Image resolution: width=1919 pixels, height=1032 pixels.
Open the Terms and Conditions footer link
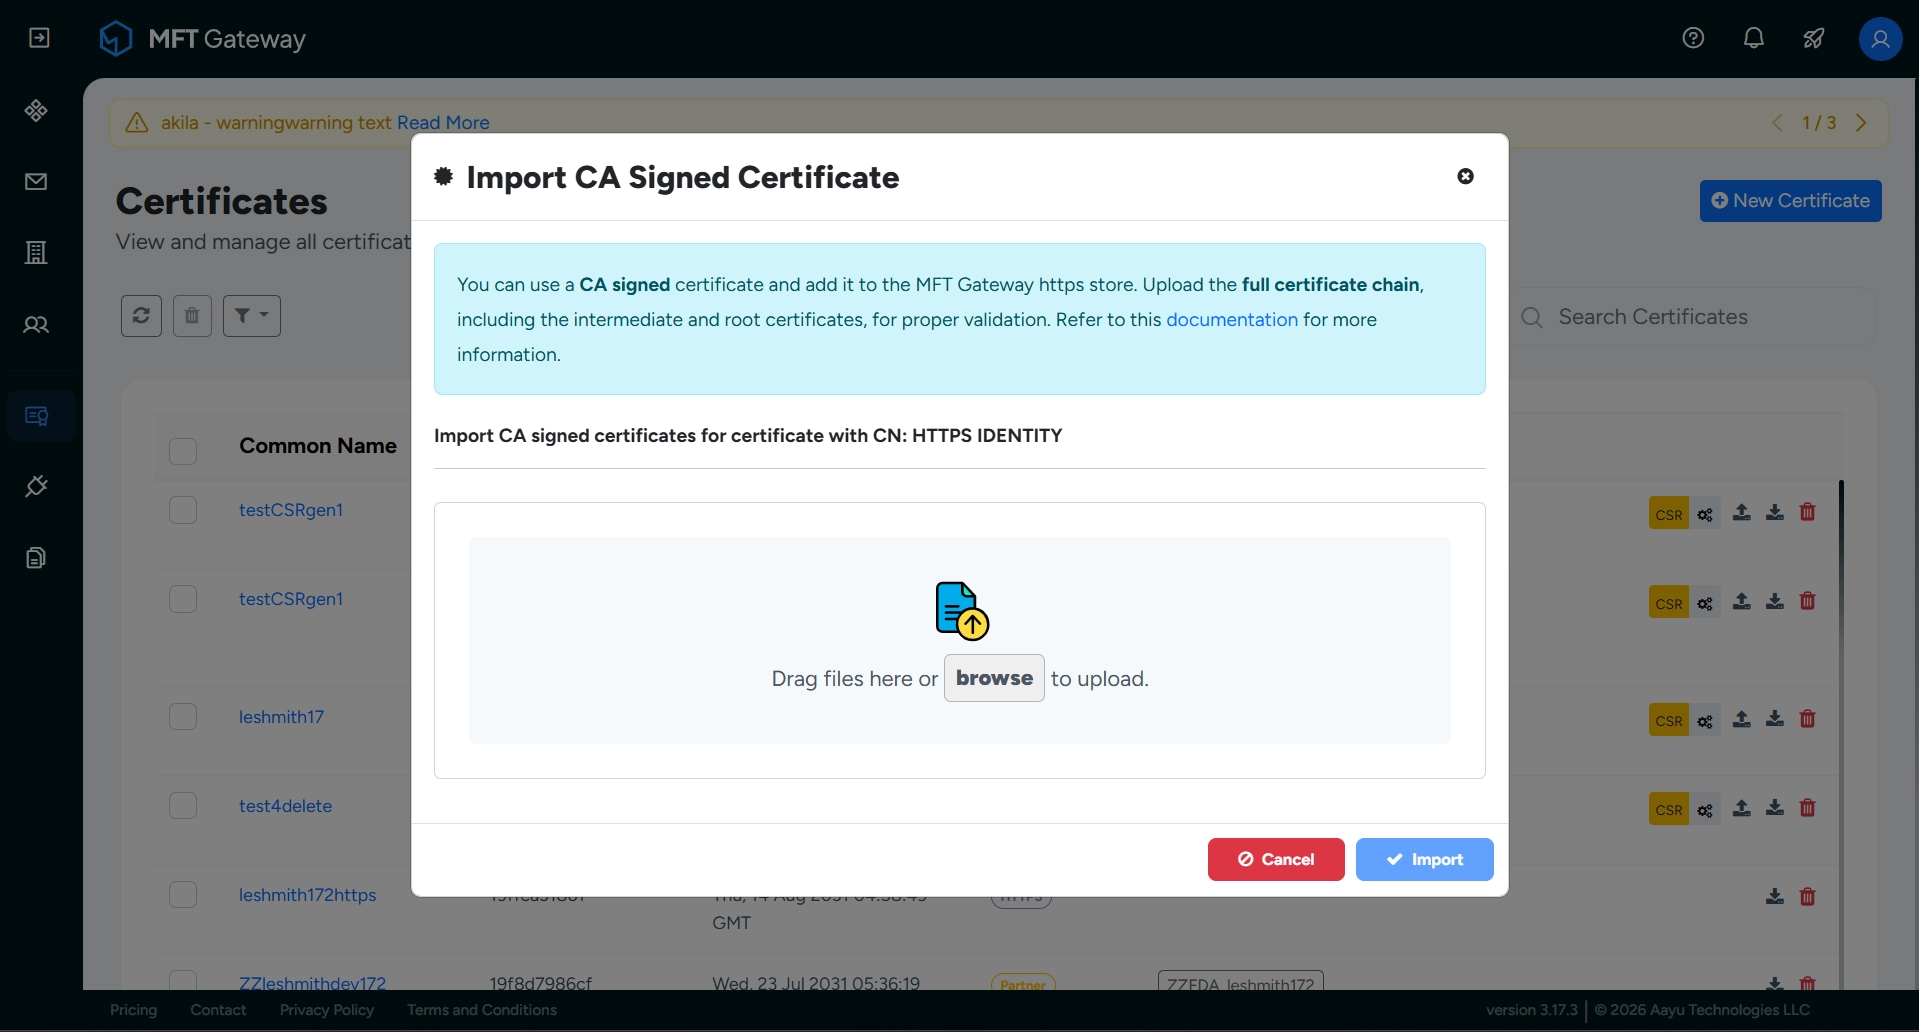[x=482, y=1010]
